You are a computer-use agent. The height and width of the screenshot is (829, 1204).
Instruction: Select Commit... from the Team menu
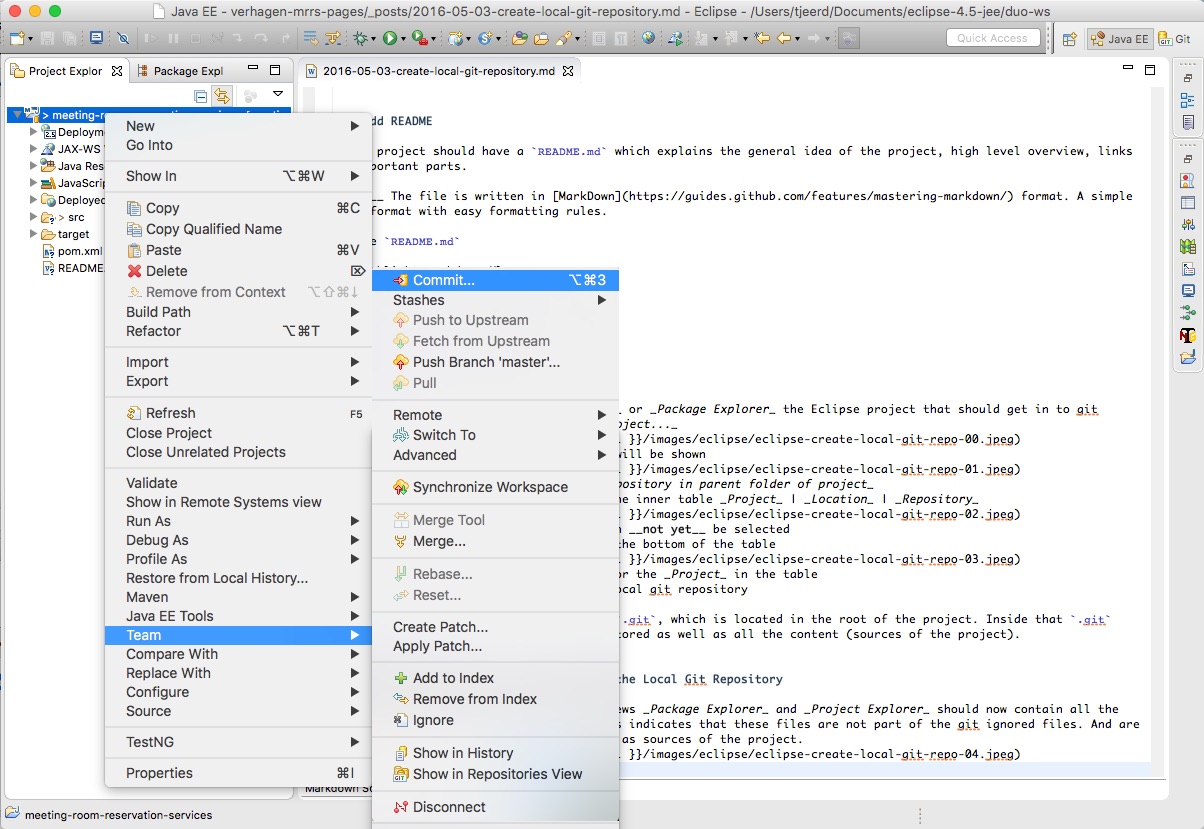coord(448,280)
